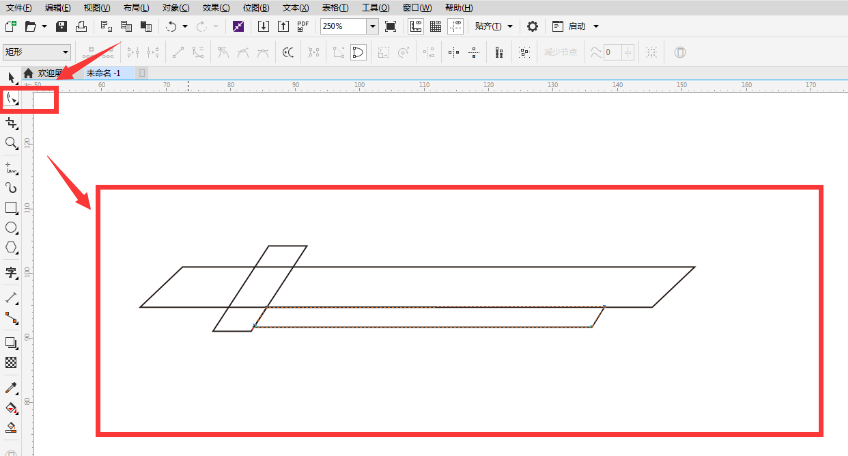Create a new document
The height and width of the screenshot is (456, 848).
[11, 26]
